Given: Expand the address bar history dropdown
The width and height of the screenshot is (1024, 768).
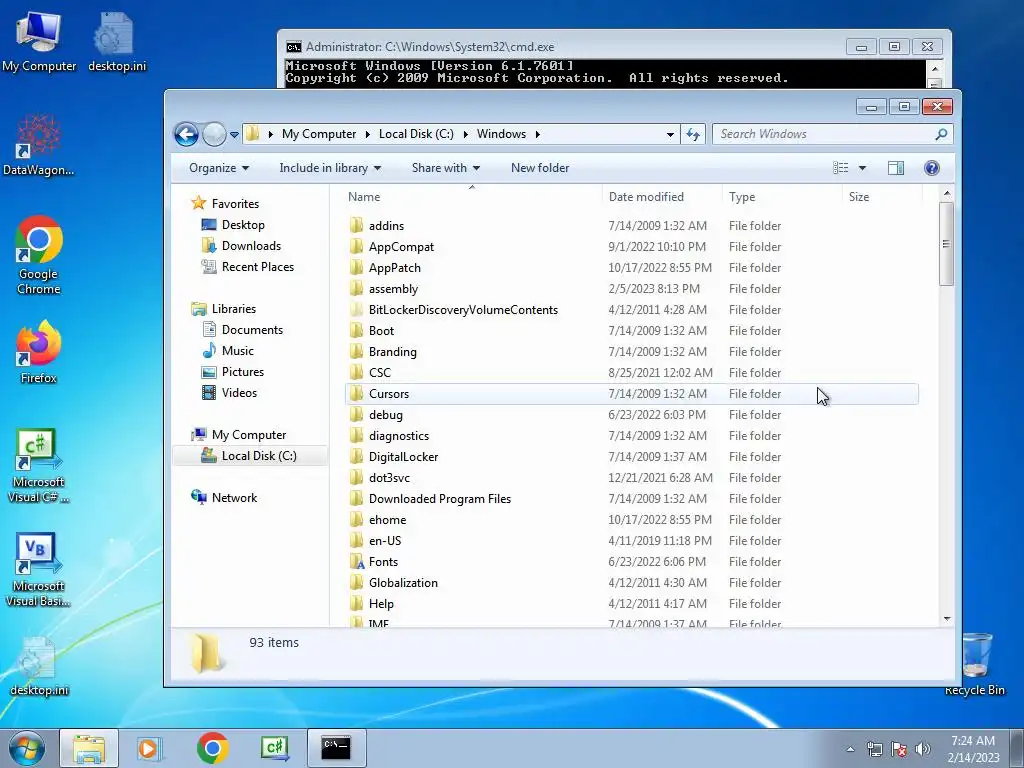Looking at the screenshot, I should [670, 135].
